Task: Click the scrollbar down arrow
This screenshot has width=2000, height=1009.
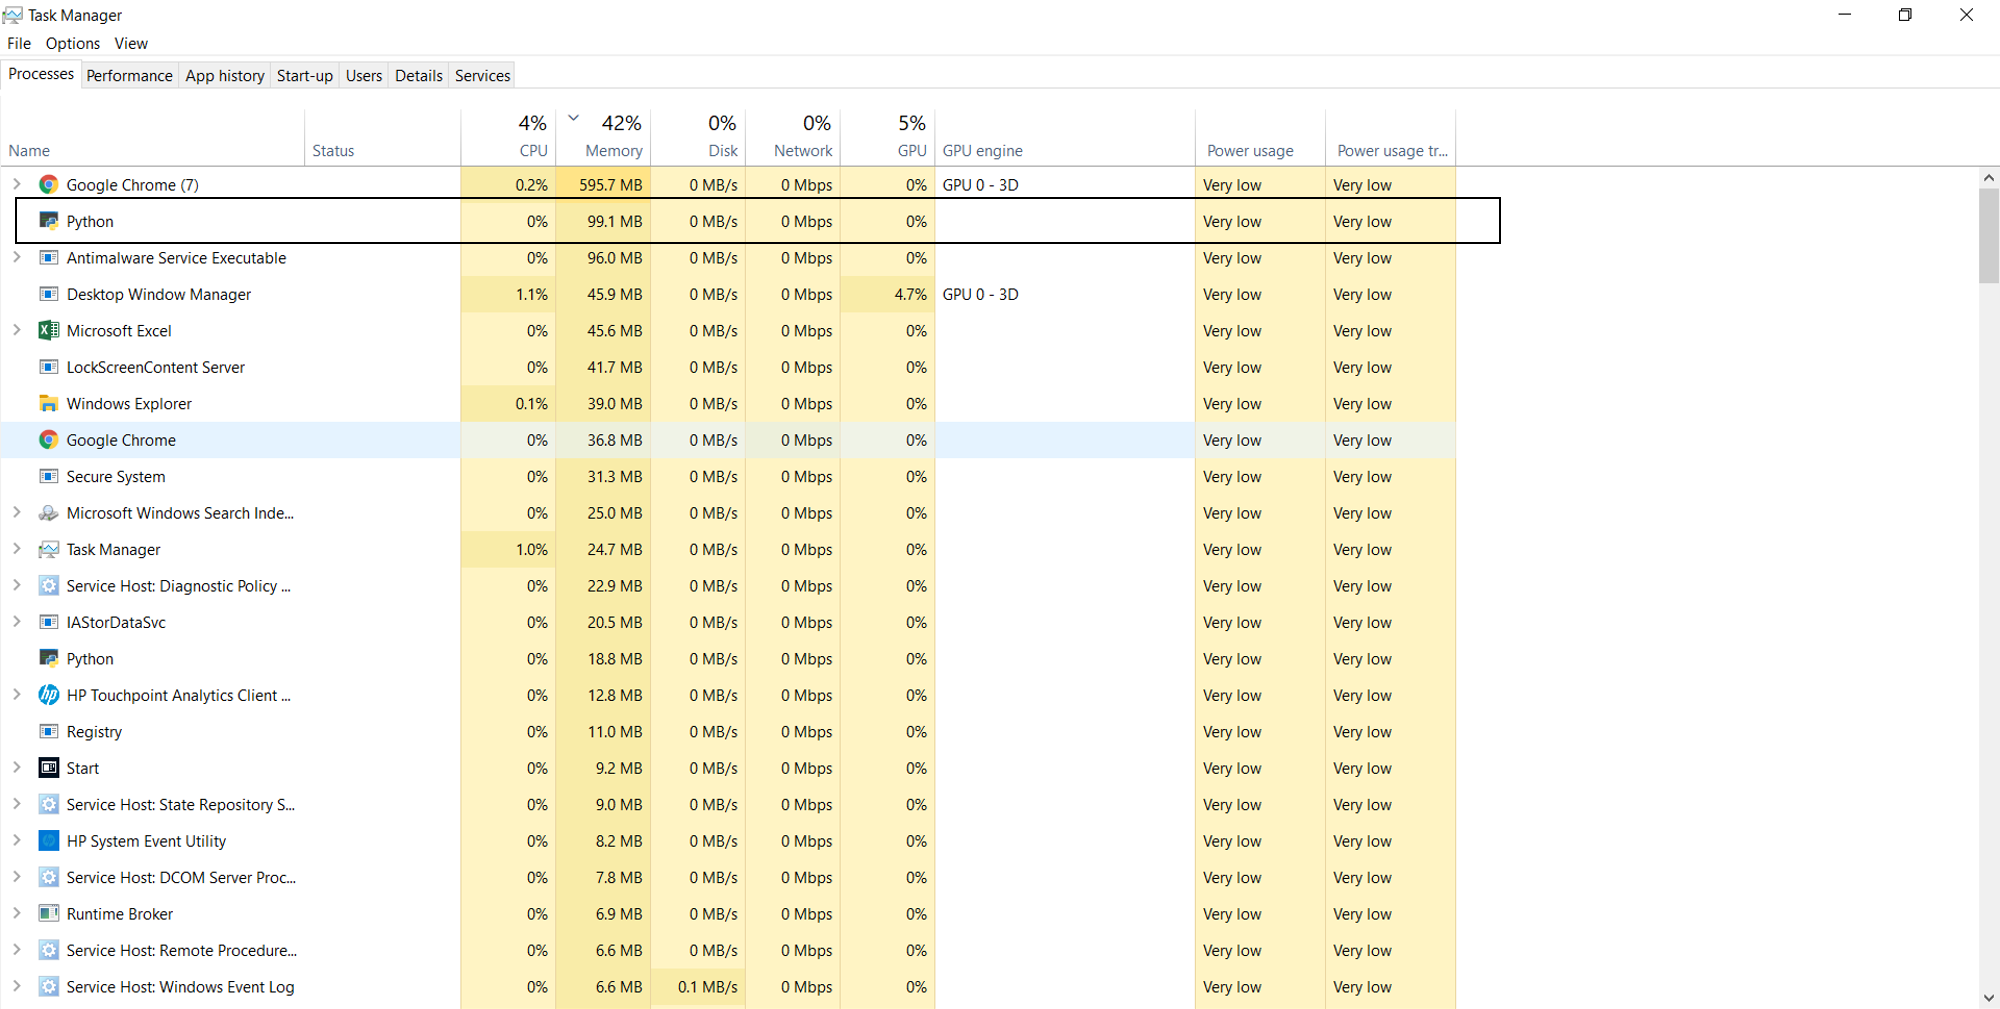Action: click(1989, 998)
